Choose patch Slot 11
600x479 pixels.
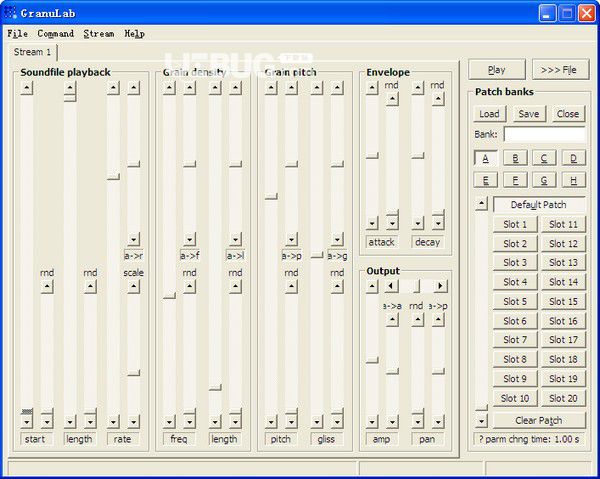[x=563, y=224]
